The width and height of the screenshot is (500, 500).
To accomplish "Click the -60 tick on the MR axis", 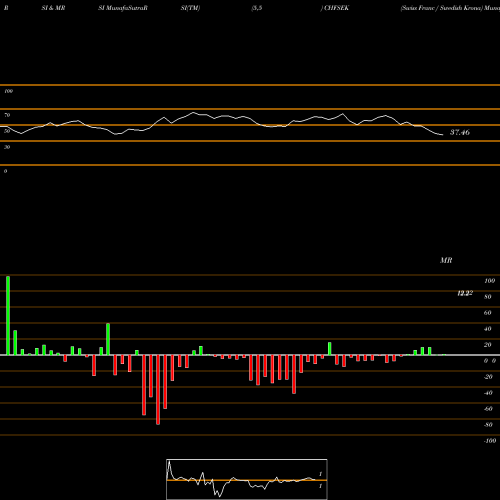I will click(x=488, y=409).
